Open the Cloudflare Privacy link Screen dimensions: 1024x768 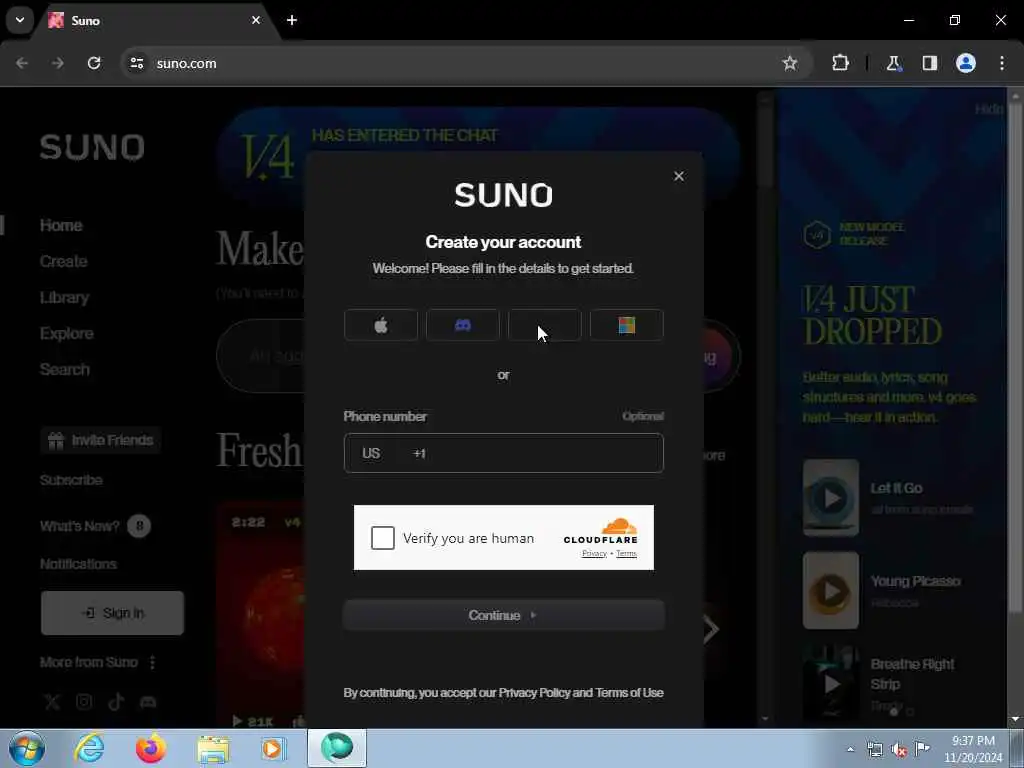click(594, 554)
